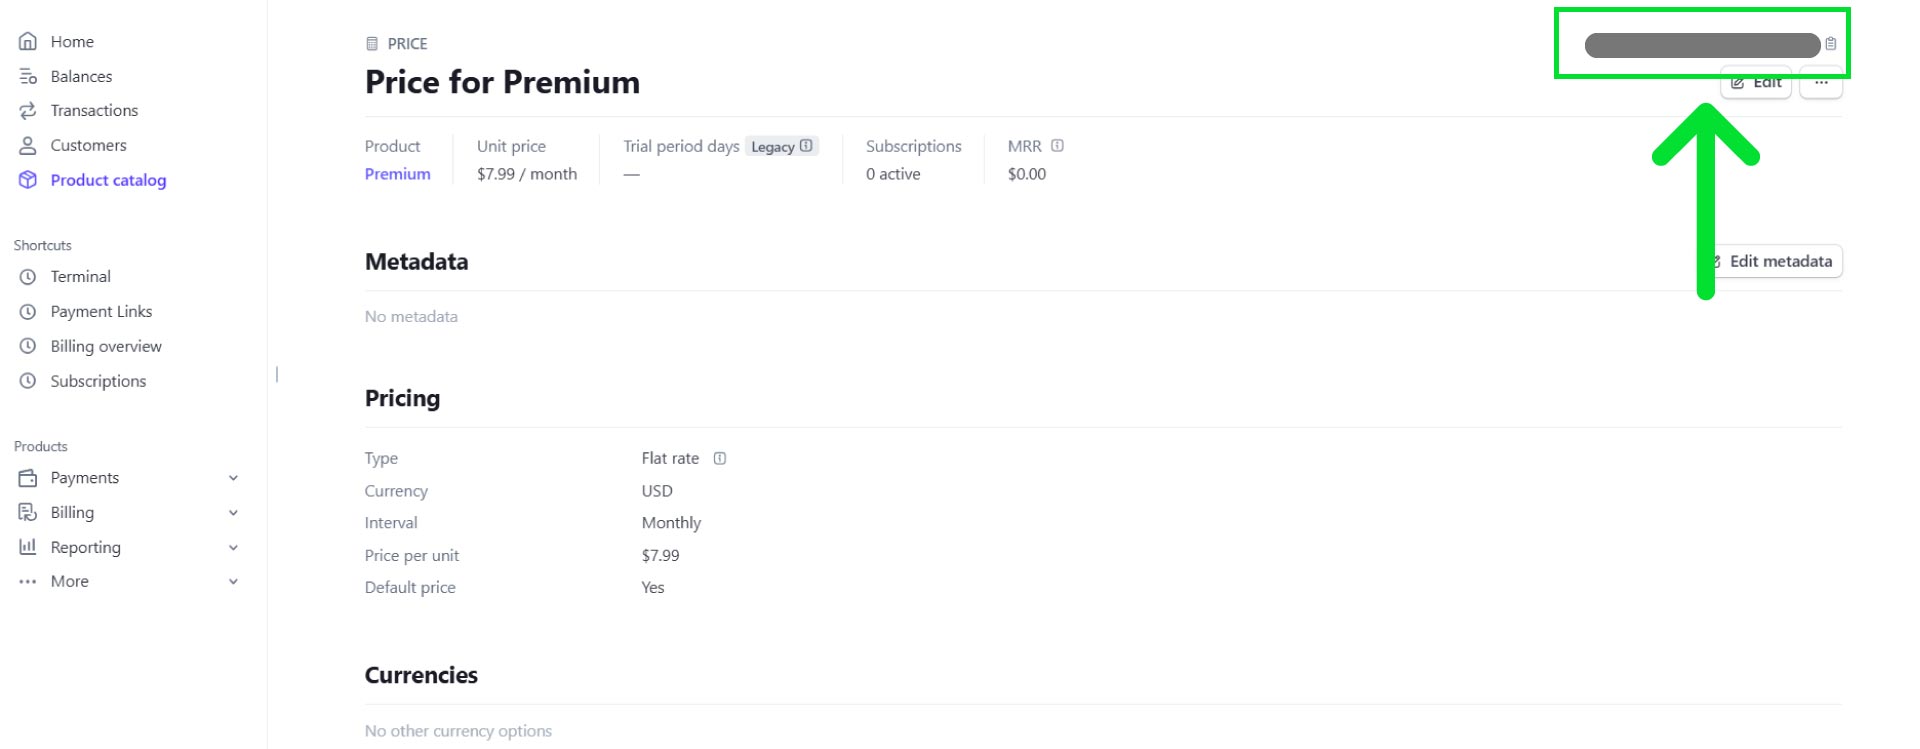Viewport: 1920px width, 749px height.
Task: Open the Transactions icon in the sidebar
Action: [x=27, y=110]
